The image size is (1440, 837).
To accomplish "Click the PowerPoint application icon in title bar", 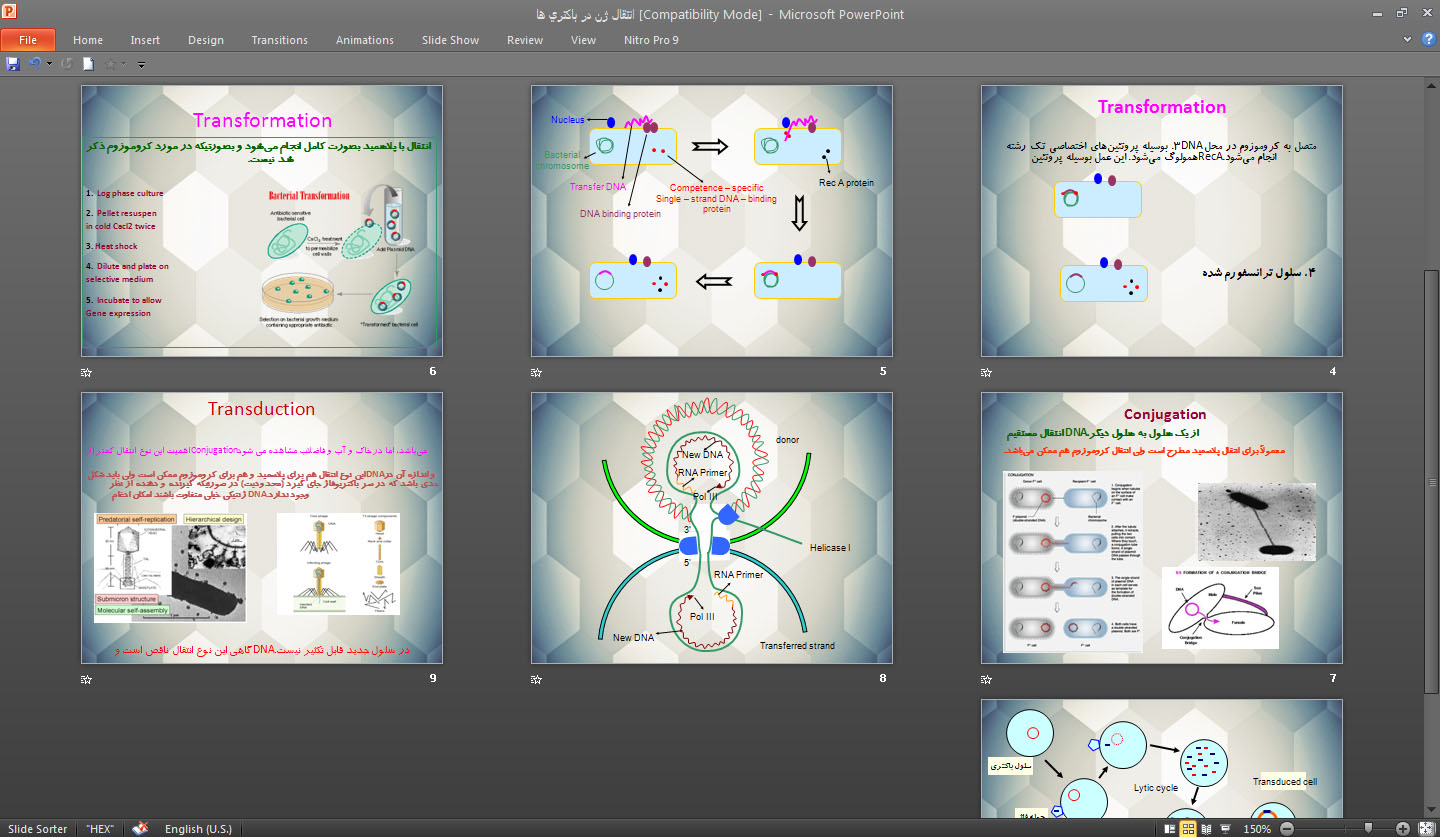I will coord(10,13).
